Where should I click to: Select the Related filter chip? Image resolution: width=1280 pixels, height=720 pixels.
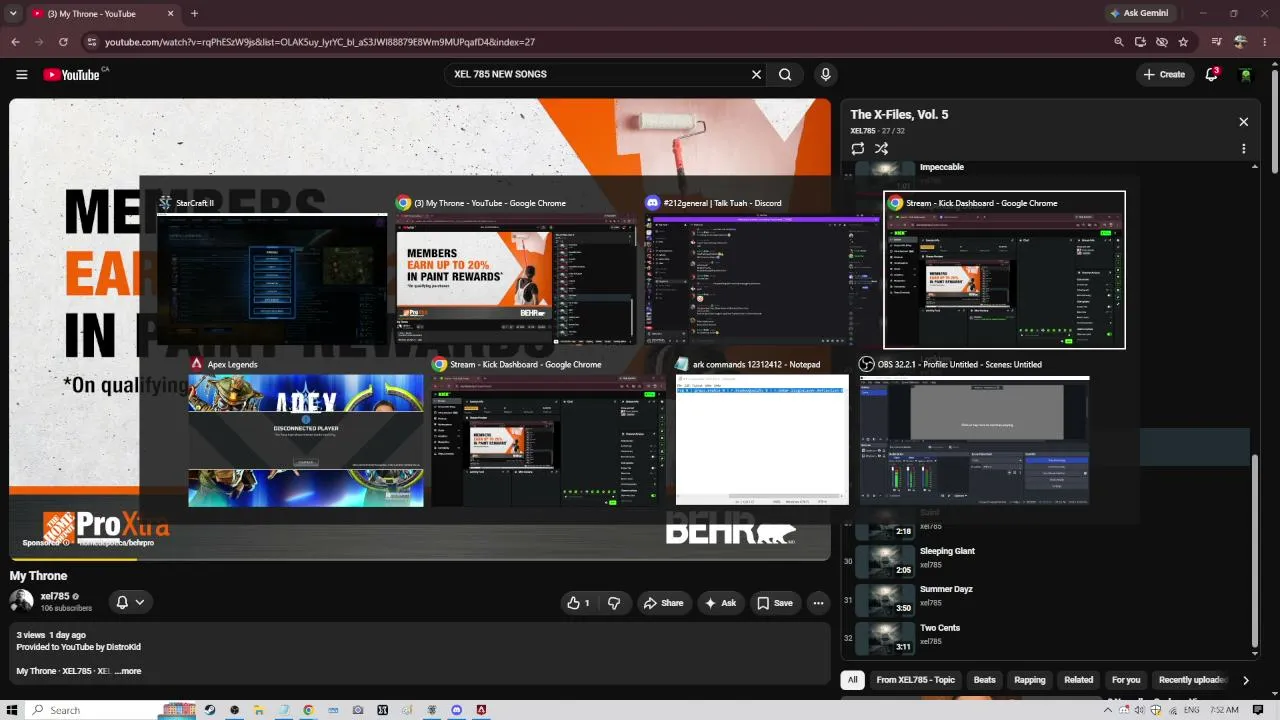coord(1078,680)
